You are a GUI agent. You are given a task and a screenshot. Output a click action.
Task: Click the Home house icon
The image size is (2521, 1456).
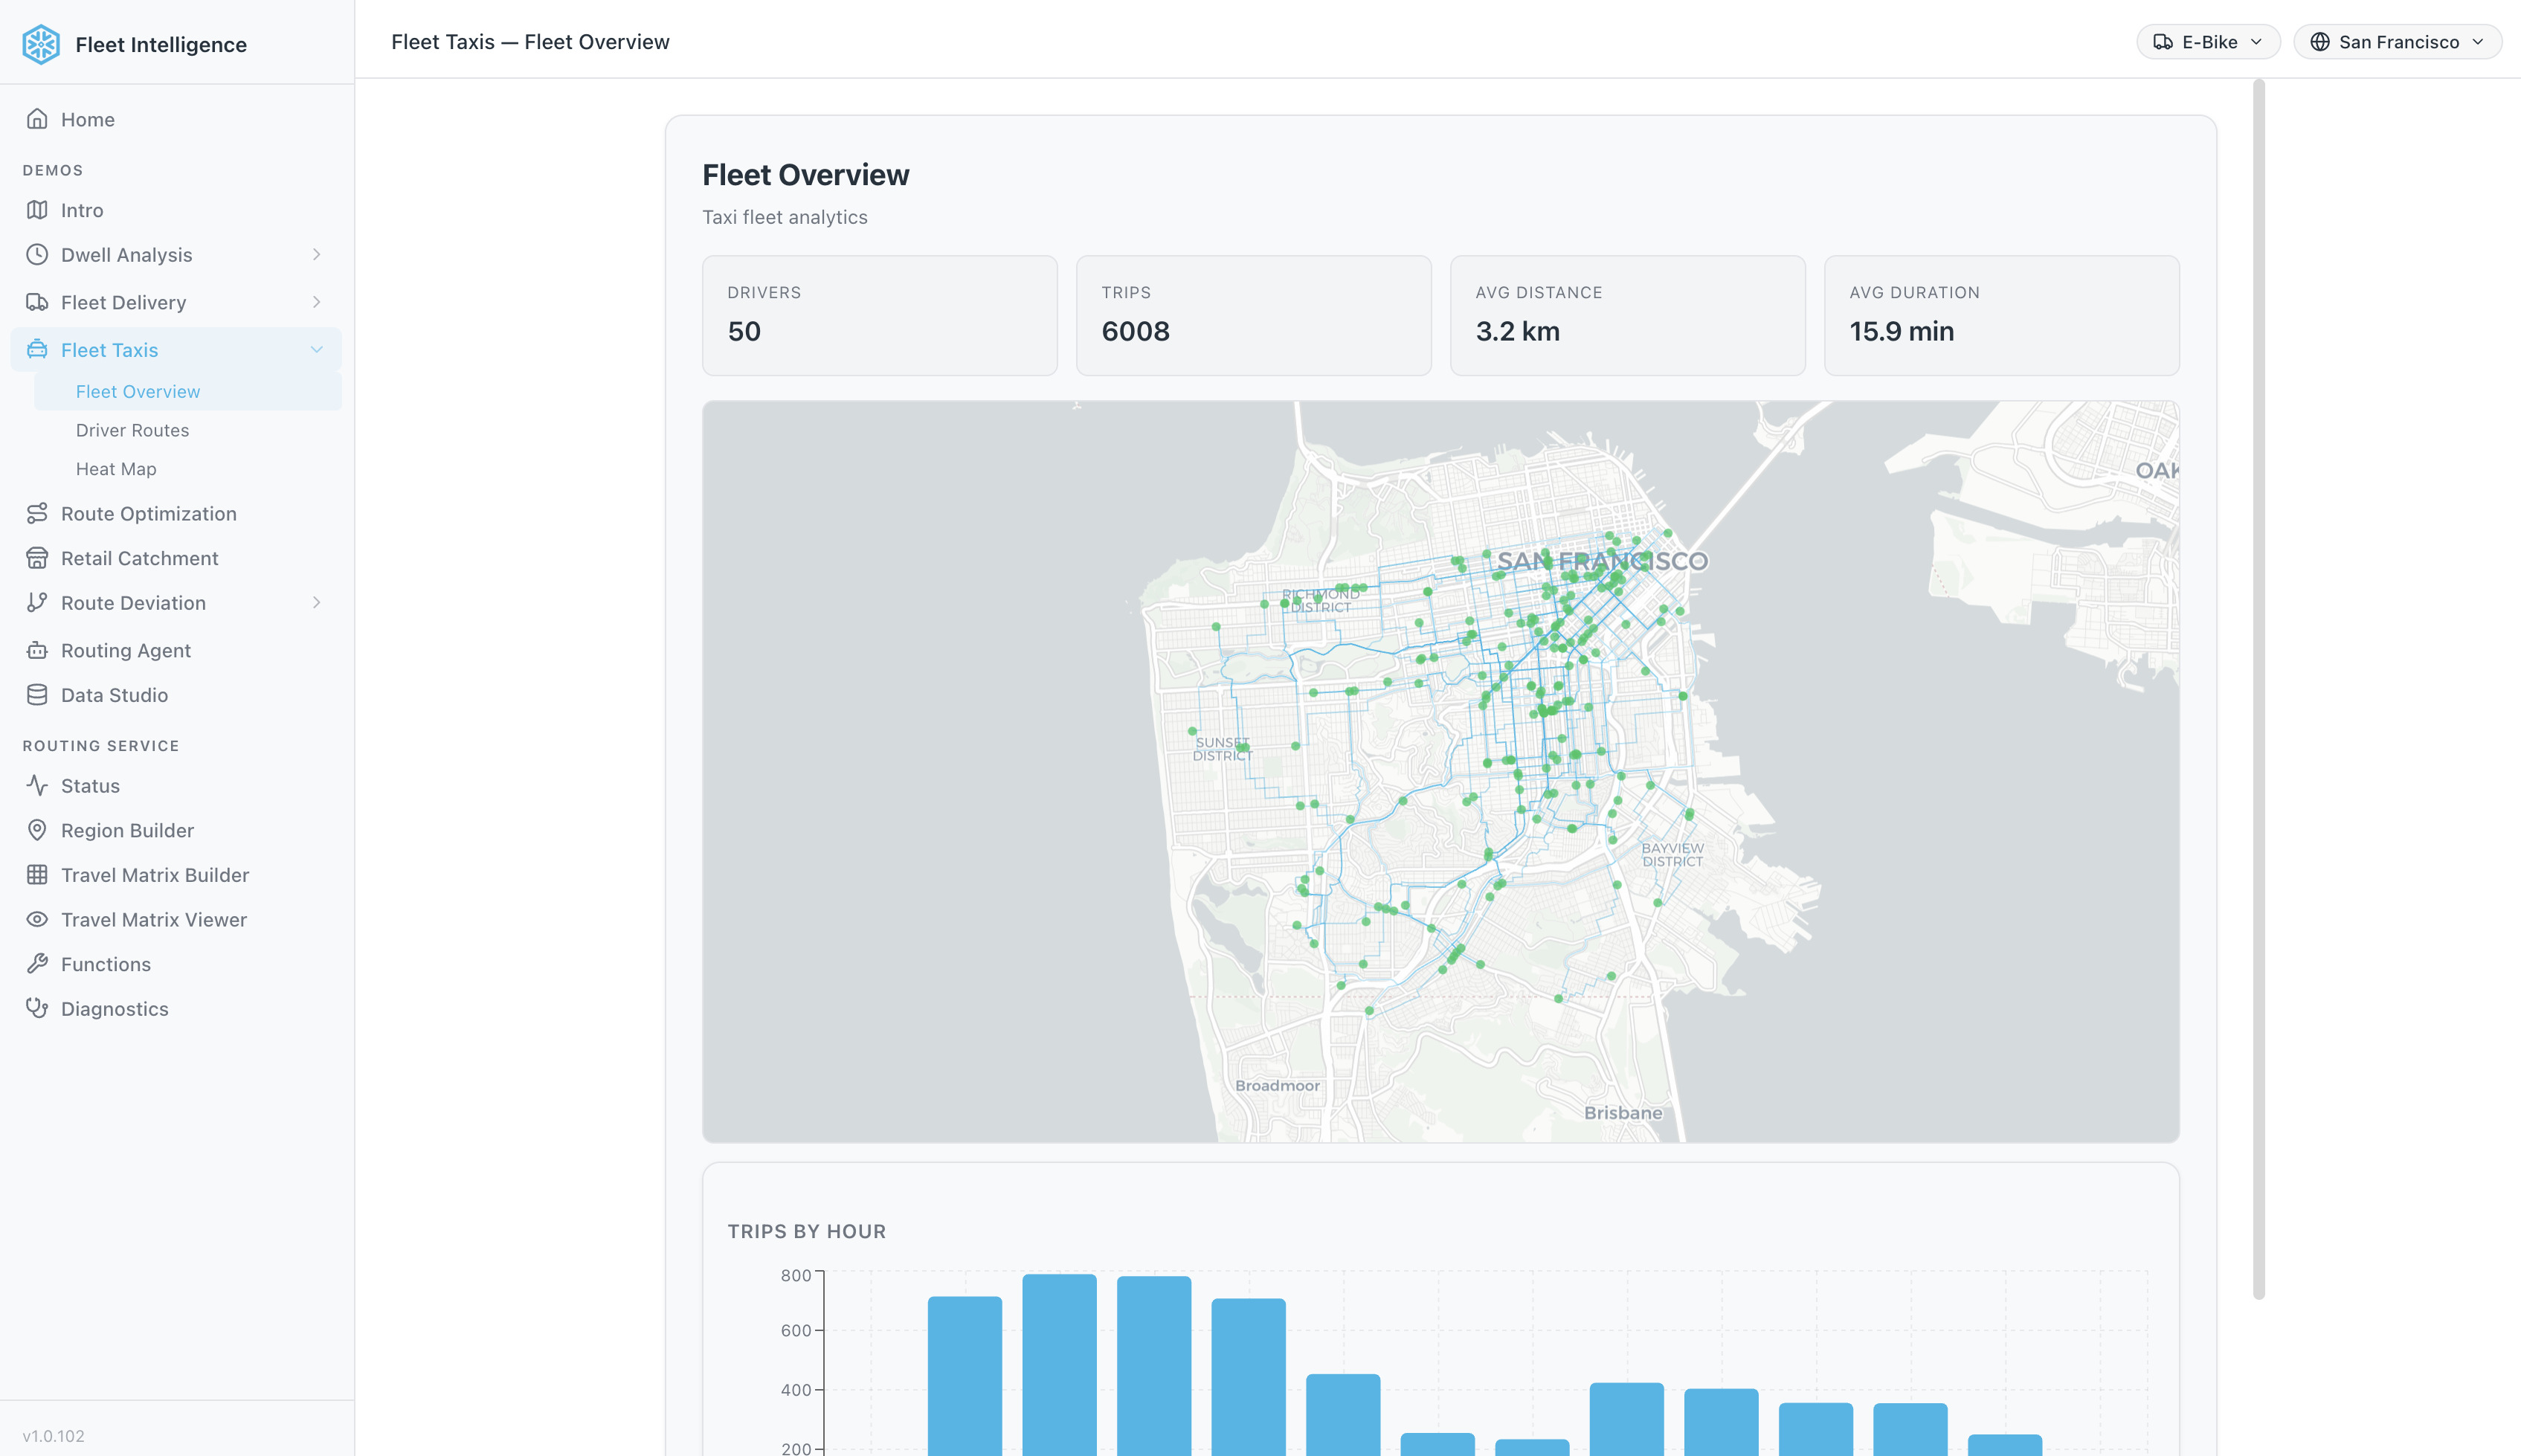pos(37,119)
